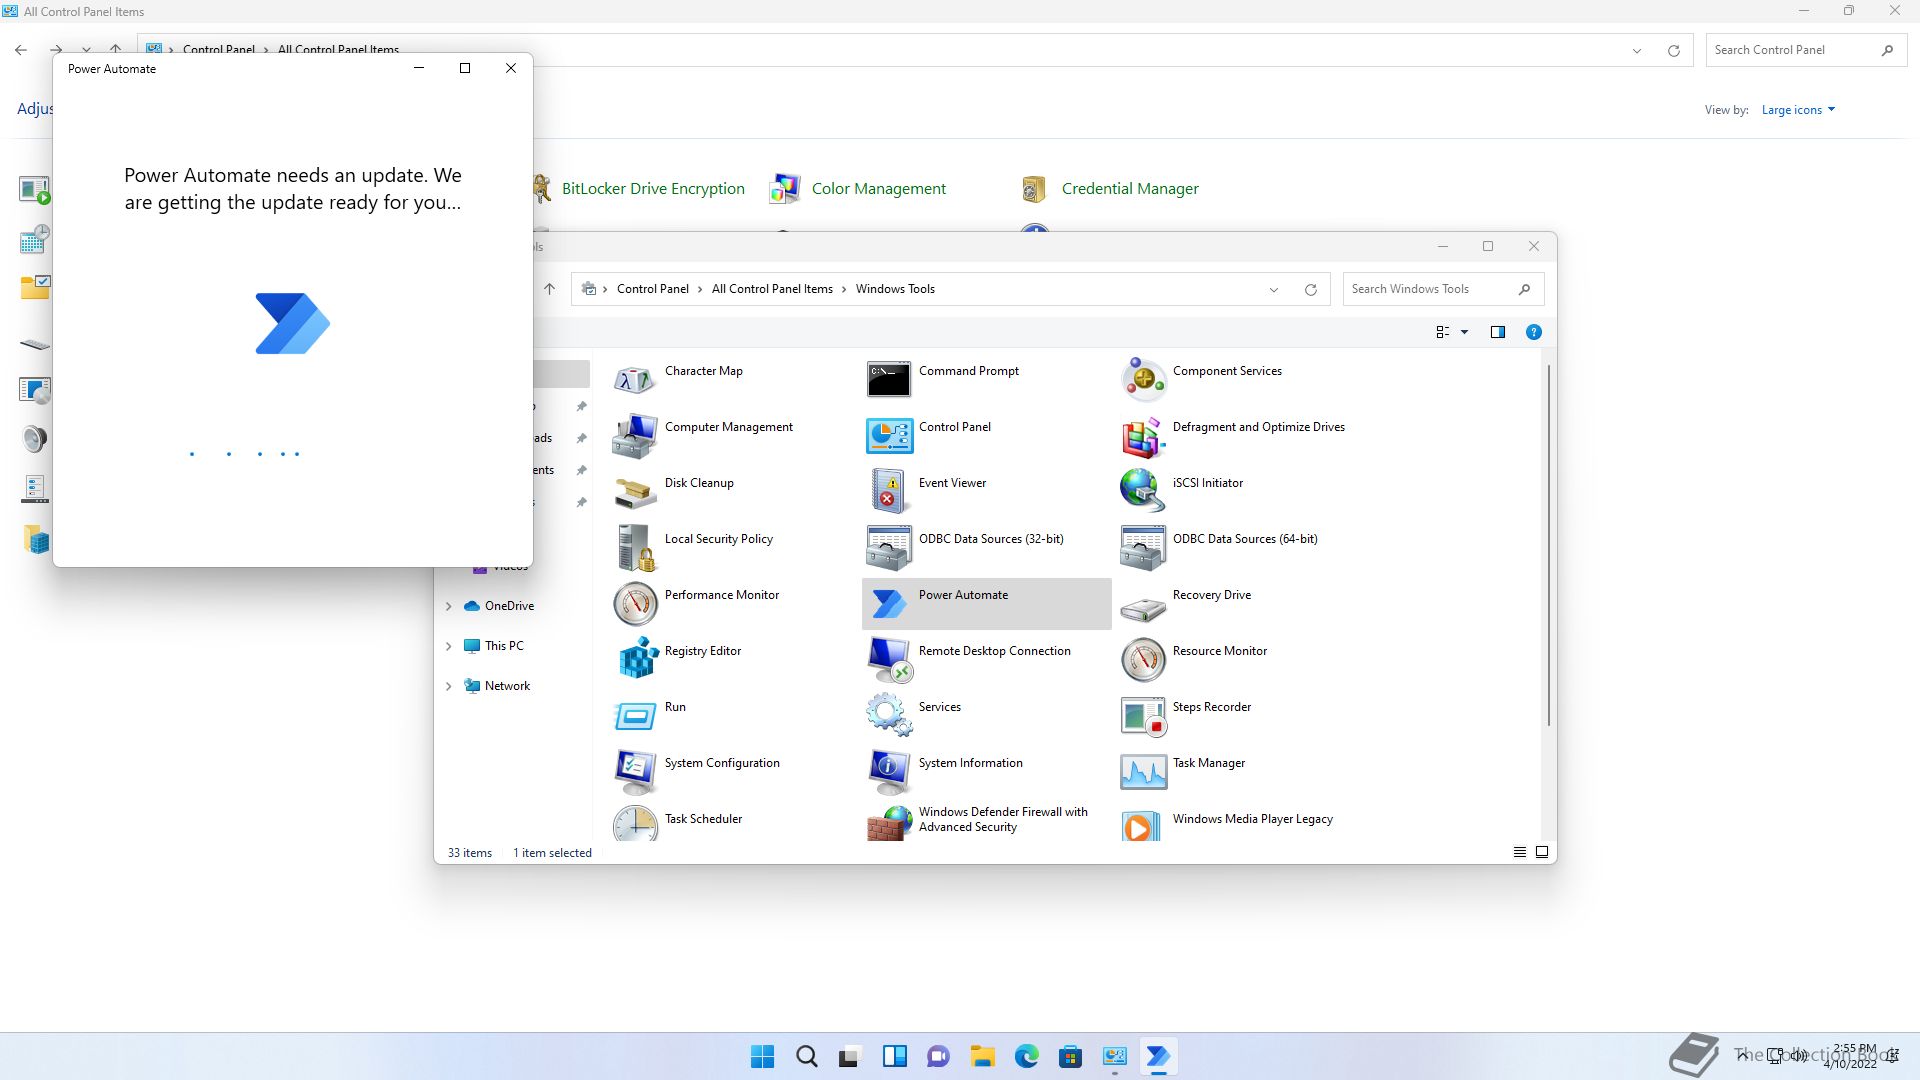Viewport: 1920px width, 1080px height.
Task: Open the Services gear icon
Action: 888,716
